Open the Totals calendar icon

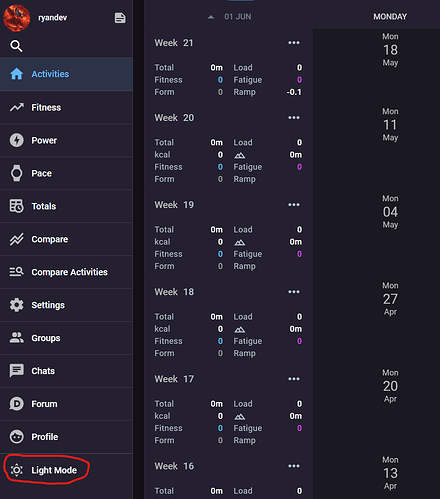pos(16,206)
